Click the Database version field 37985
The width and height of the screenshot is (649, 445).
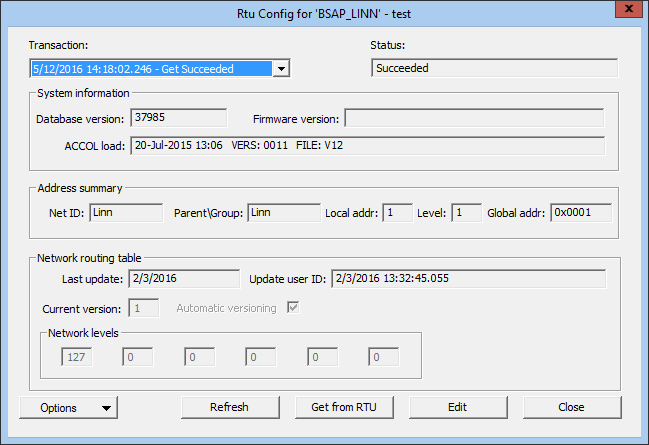178,118
